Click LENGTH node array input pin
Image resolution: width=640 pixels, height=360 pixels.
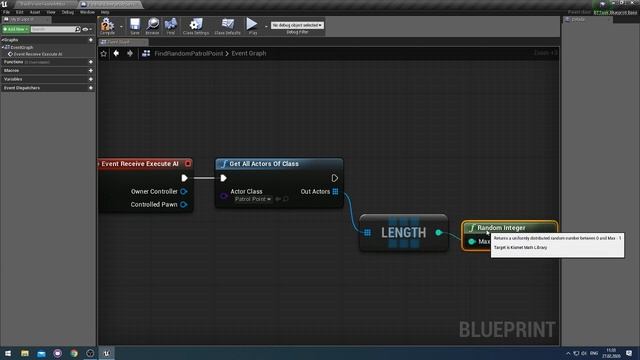pyautogui.click(x=367, y=233)
